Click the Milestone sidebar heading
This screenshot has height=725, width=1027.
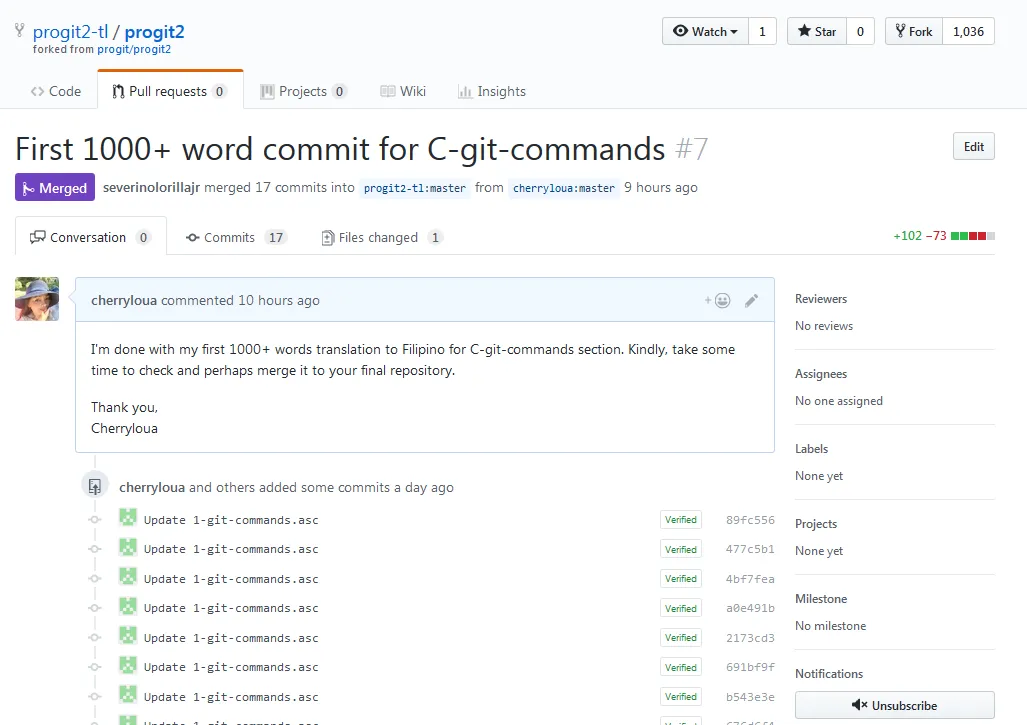point(821,599)
